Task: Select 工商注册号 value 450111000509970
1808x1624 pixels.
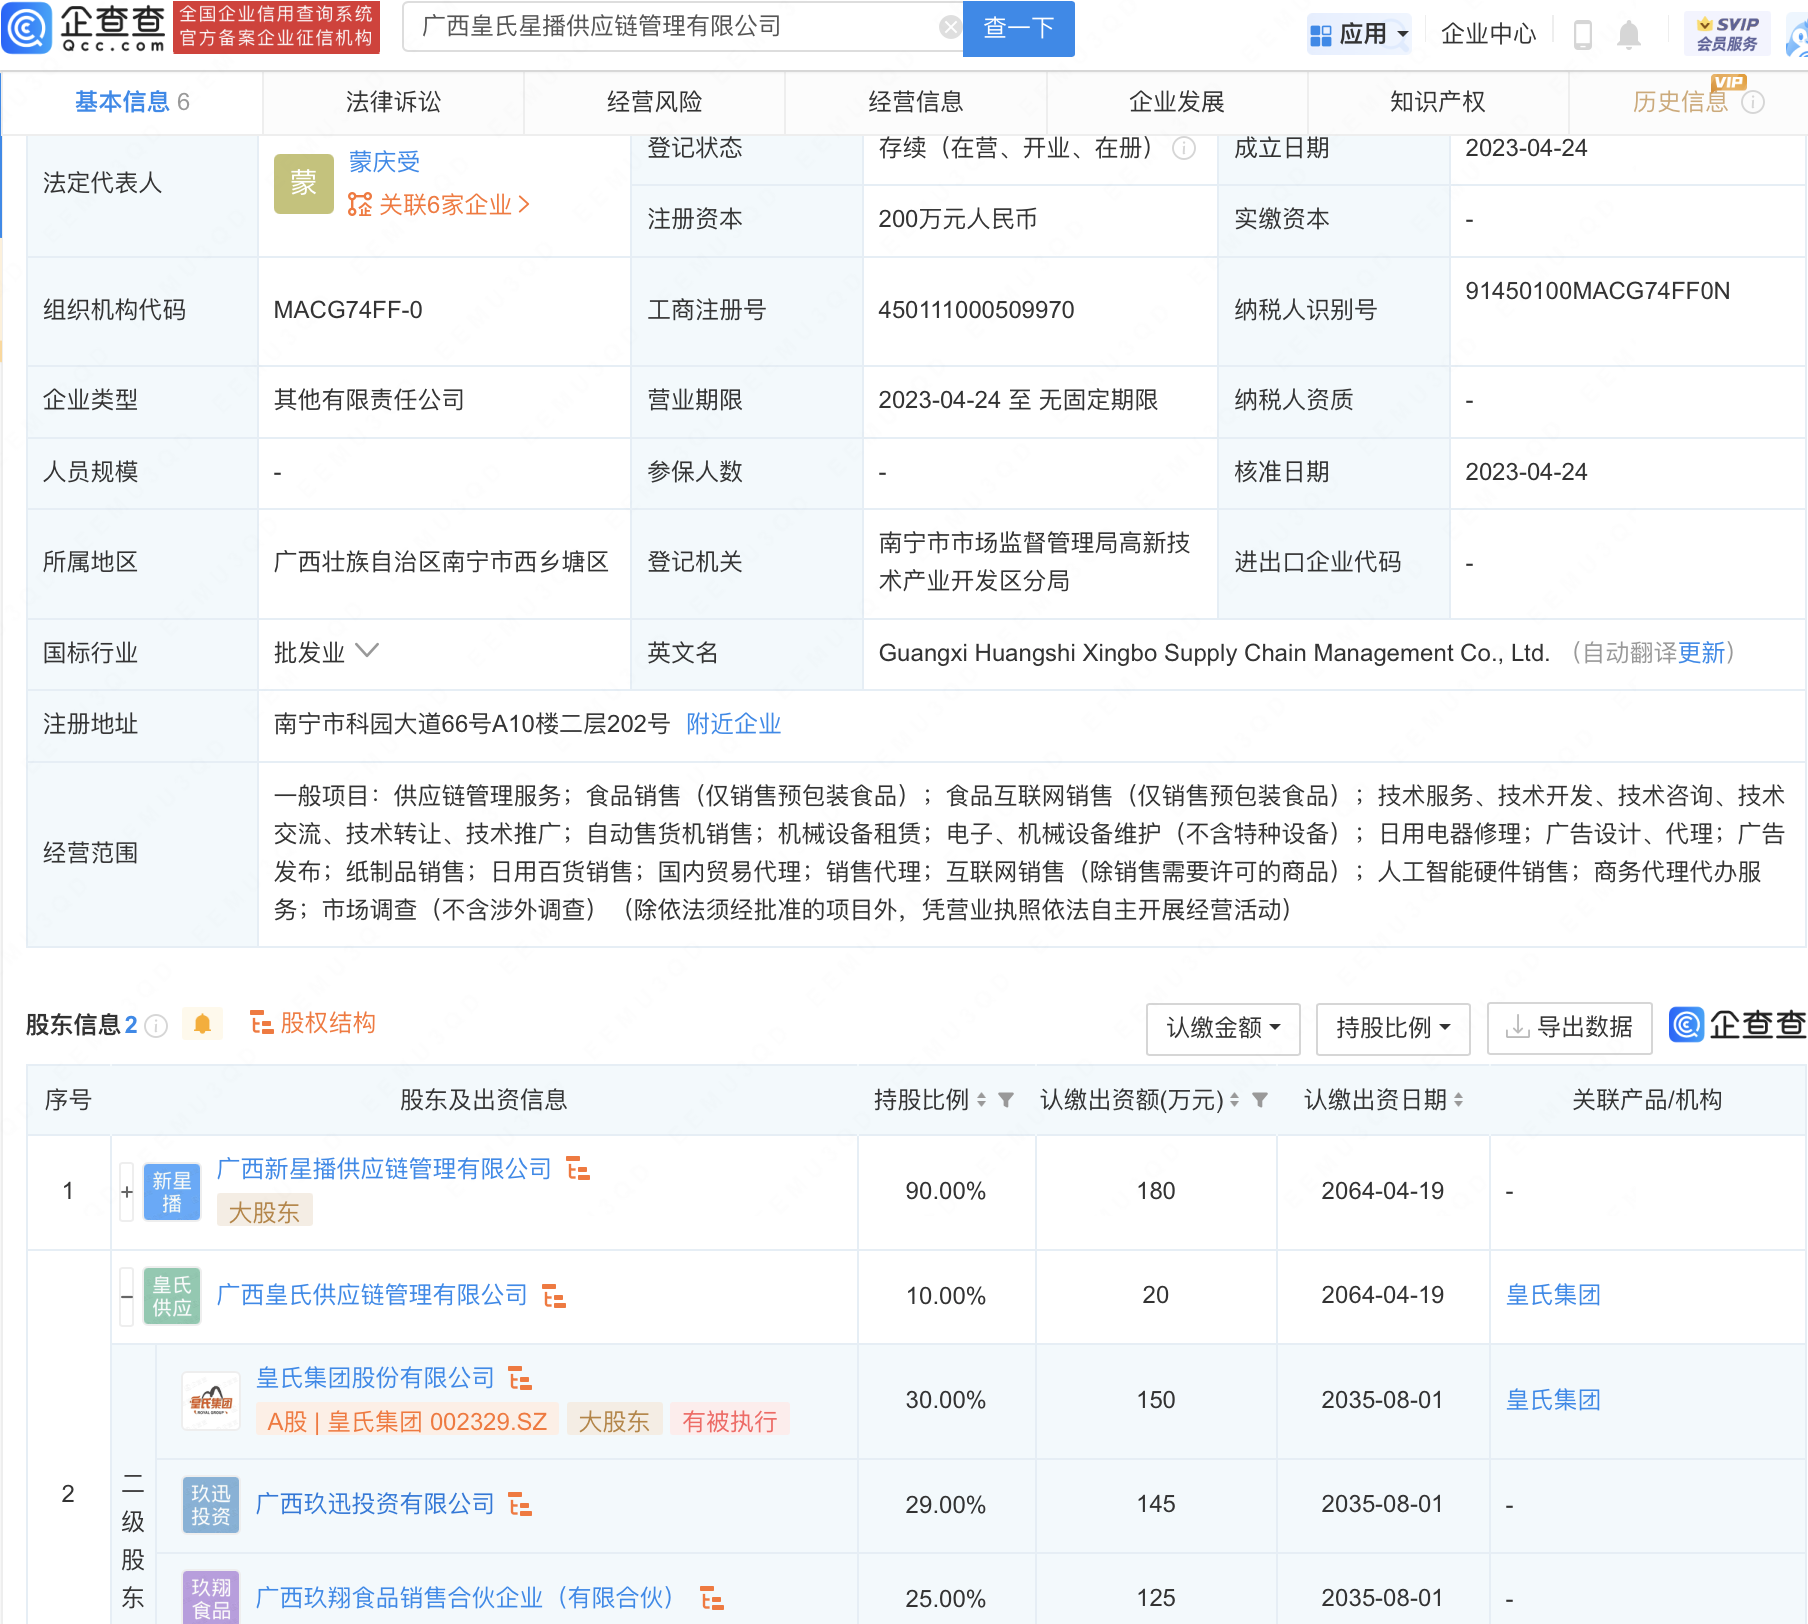Action: click(x=976, y=310)
